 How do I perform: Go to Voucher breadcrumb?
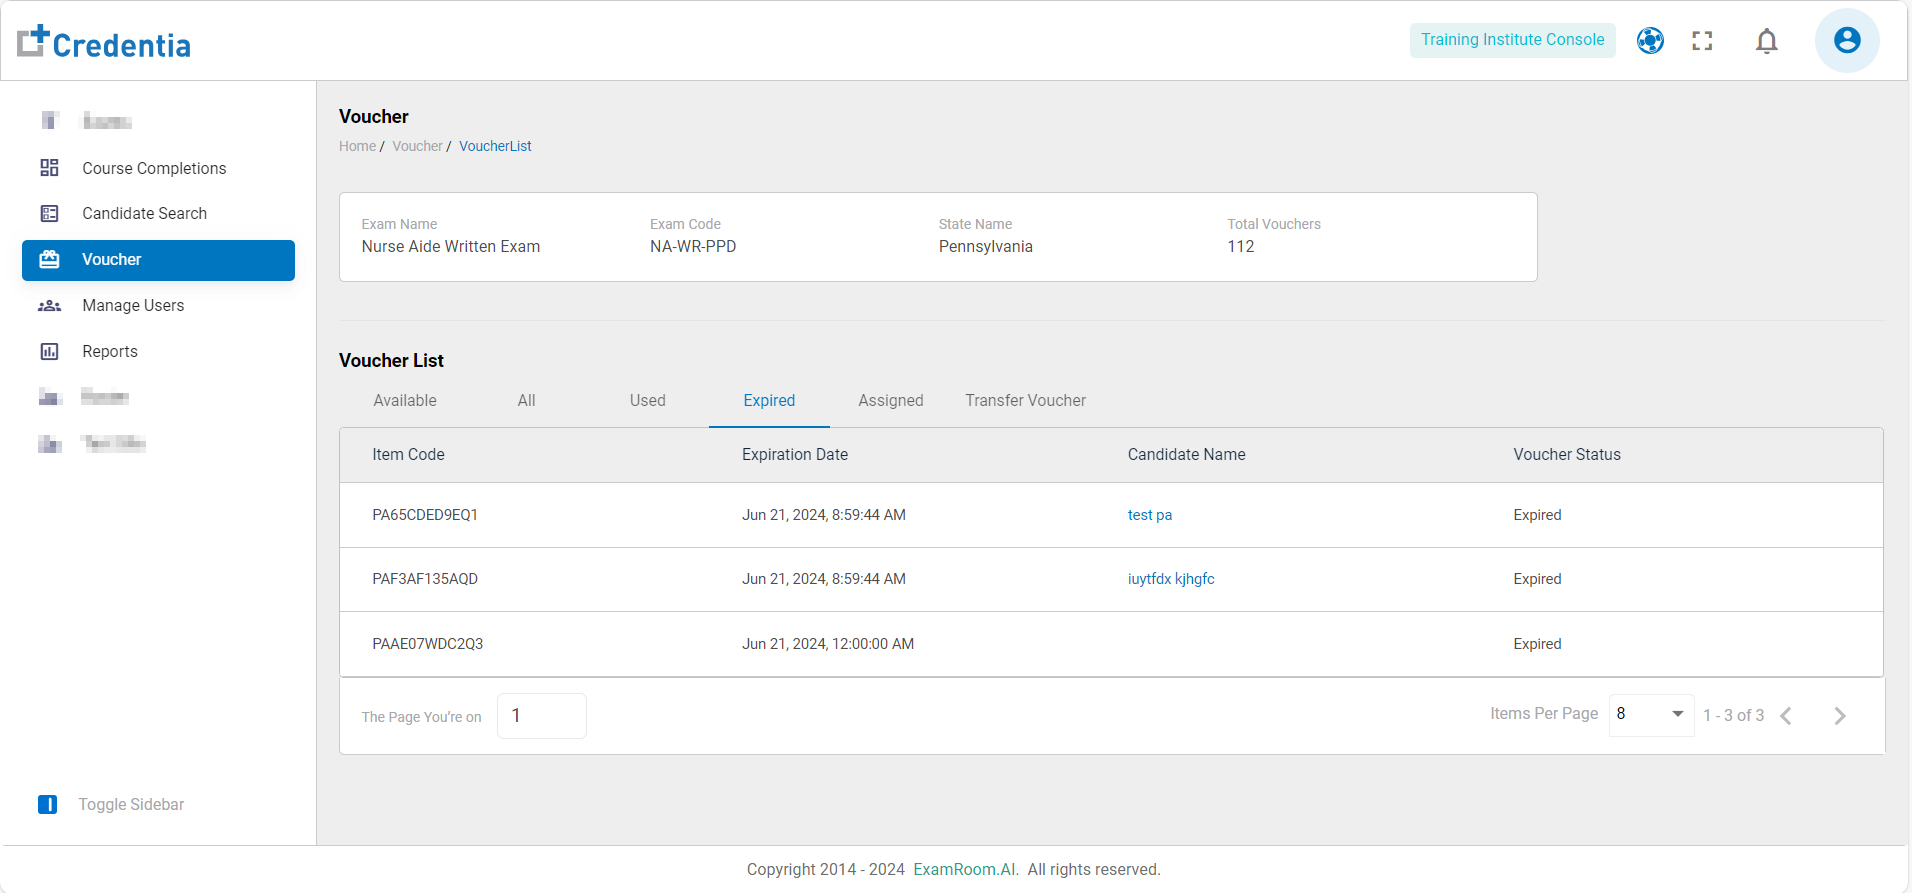tap(417, 146)
